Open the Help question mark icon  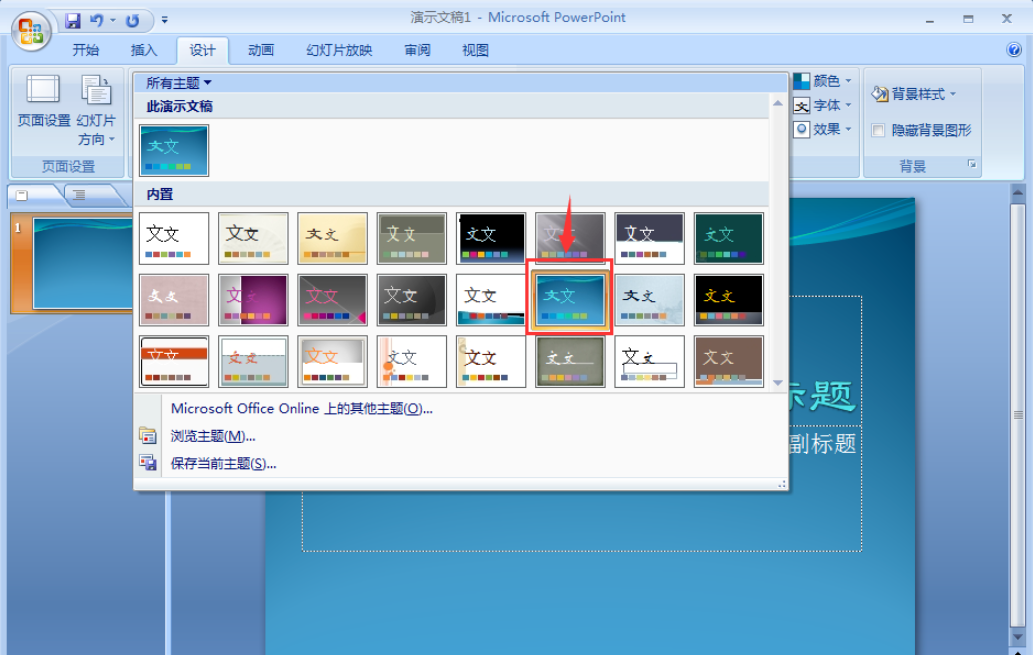tap(1014, 49)
